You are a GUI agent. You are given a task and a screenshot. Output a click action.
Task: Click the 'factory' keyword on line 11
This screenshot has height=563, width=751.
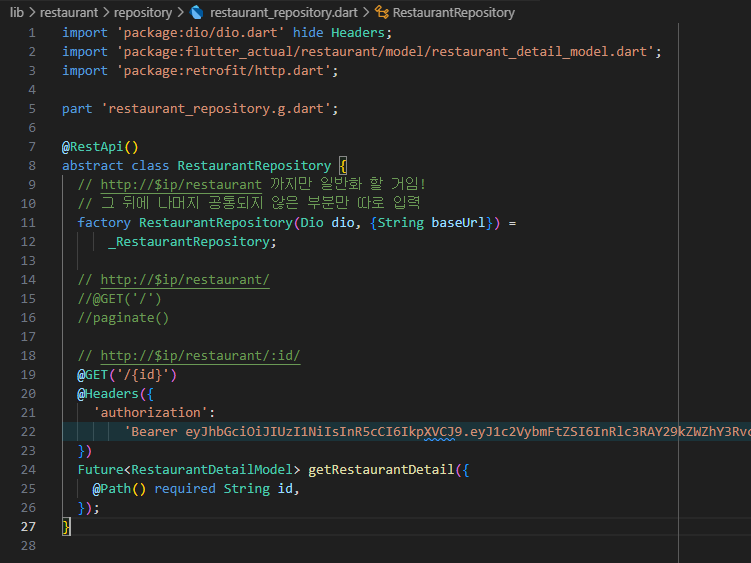point(104,223)
